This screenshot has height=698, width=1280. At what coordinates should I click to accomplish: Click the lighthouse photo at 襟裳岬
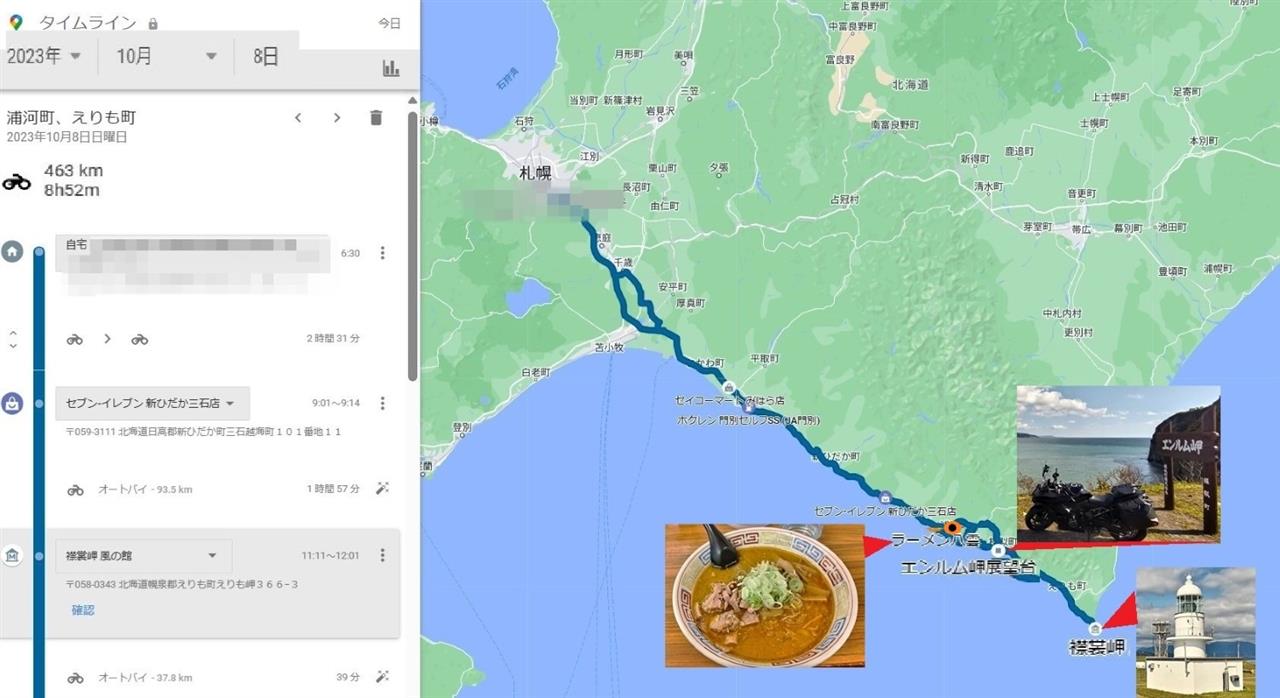pyautogui.click(x=1195, y=632)
